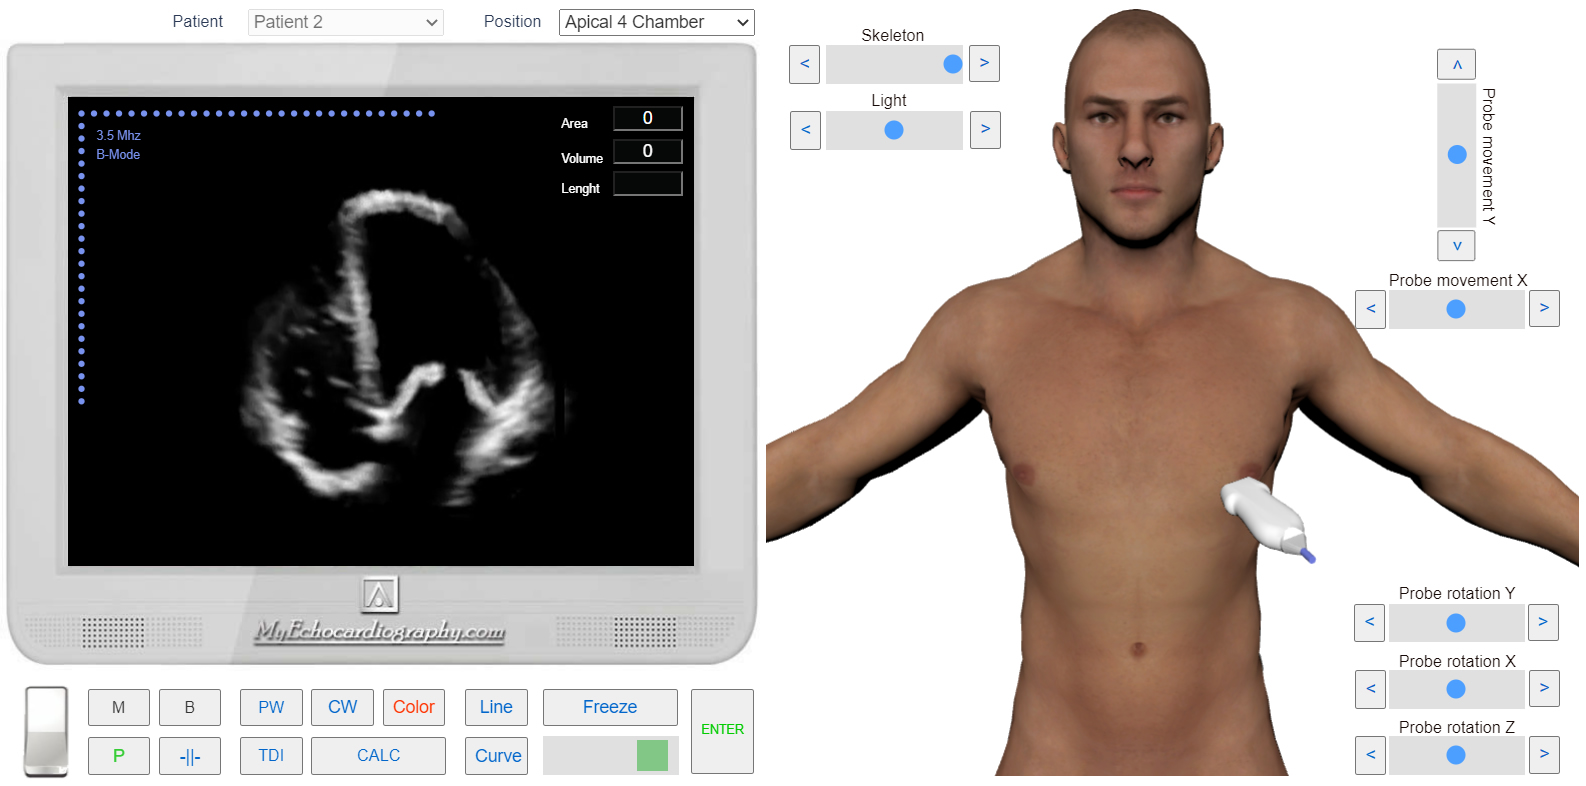Decrease Probe rotation X with left arrow

click(1370, 688)
